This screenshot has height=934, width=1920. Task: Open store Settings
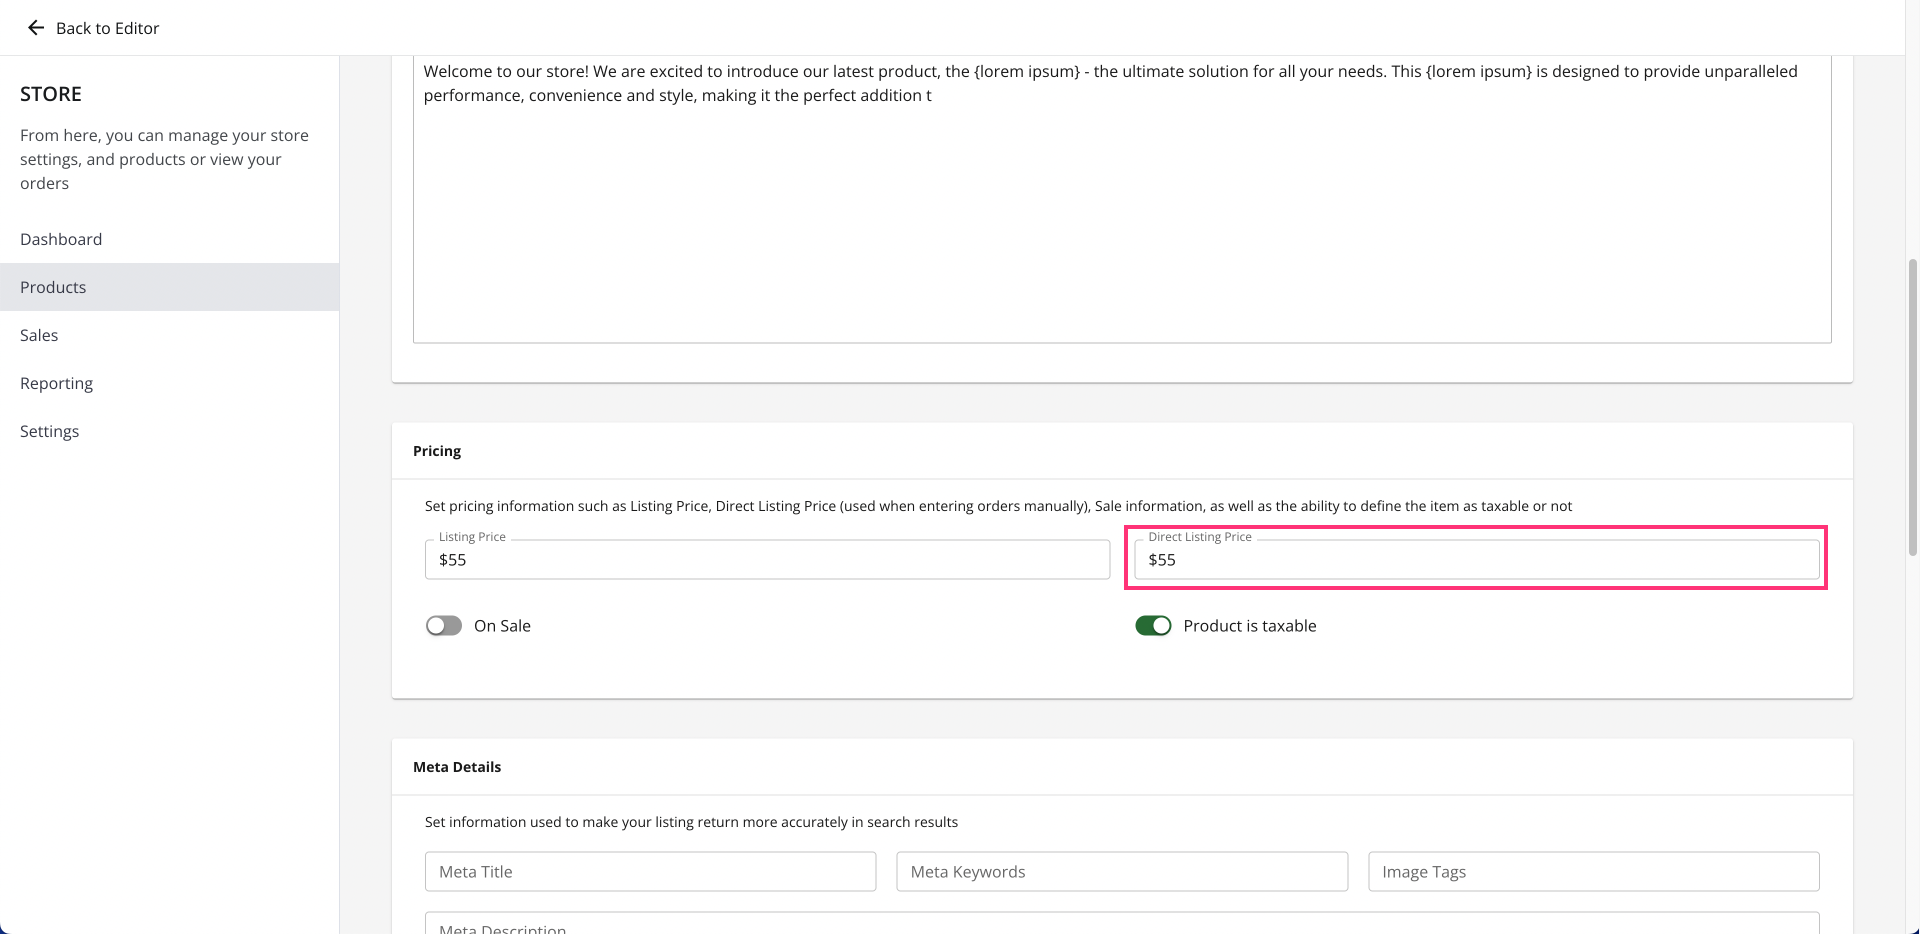pos(170,431)
